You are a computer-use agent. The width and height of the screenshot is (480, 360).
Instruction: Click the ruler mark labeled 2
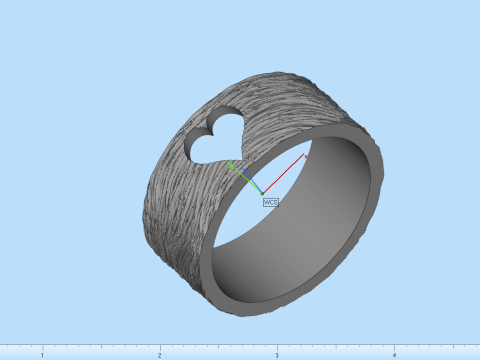tap(160, 355)
